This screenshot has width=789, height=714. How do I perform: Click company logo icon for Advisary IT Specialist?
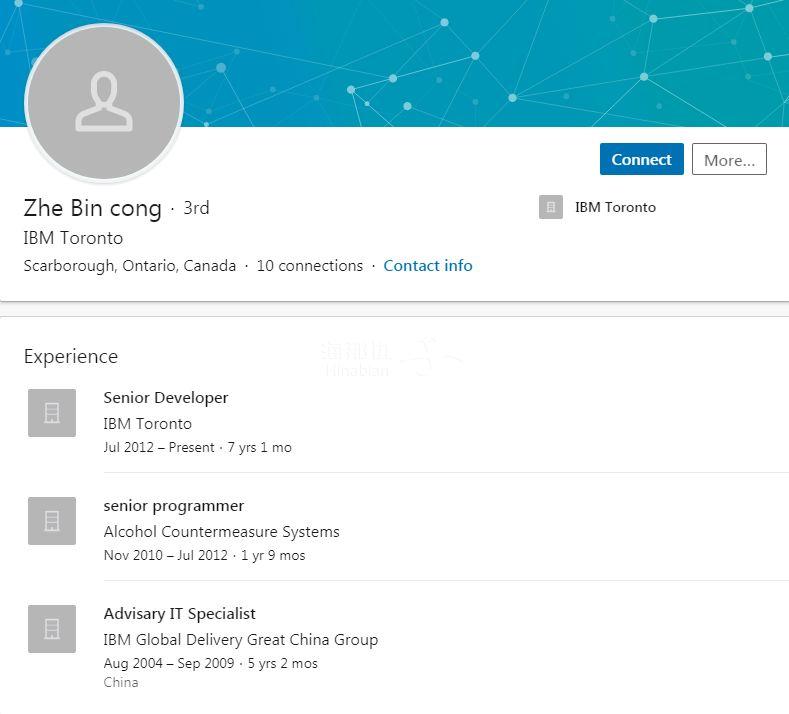coord(52,629)
